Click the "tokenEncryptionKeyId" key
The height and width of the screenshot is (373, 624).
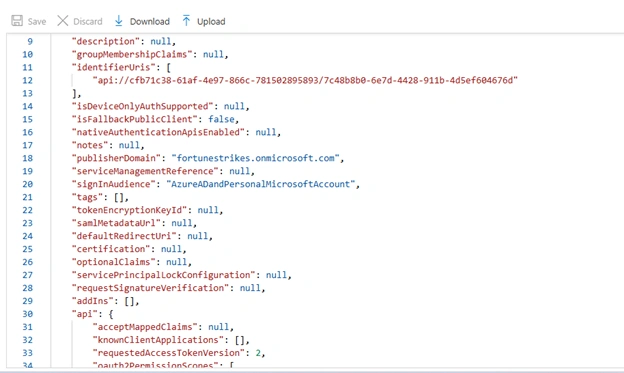point(129,210)
